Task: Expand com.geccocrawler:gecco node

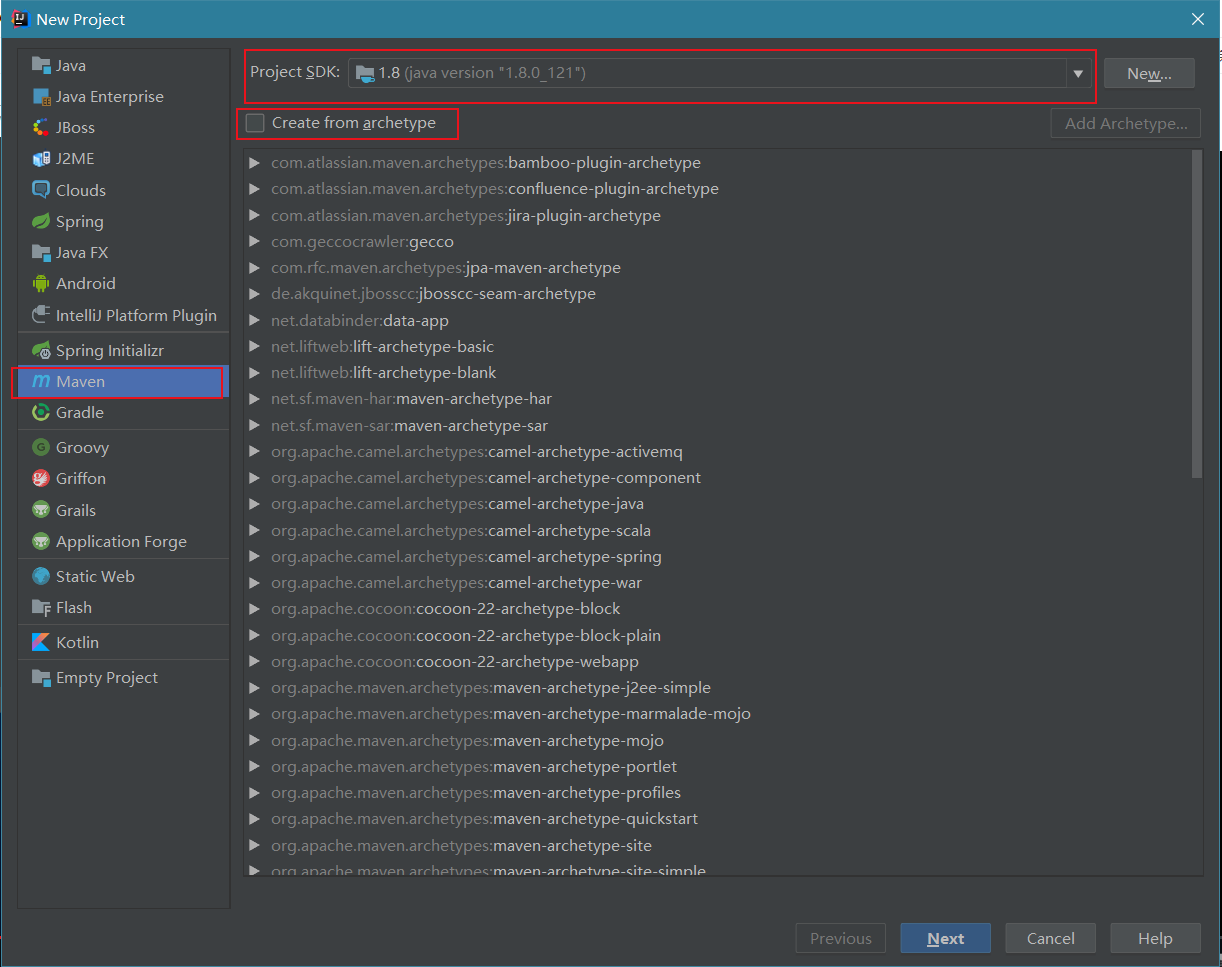Action: pos(254,241)
